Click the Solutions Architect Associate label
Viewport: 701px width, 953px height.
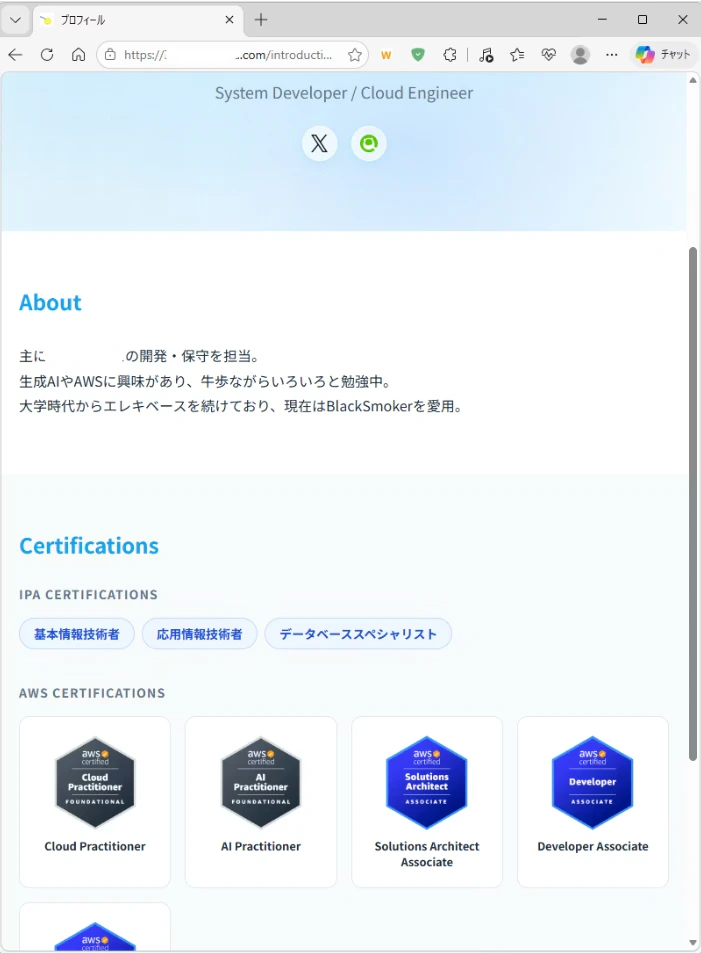(427, 854)
